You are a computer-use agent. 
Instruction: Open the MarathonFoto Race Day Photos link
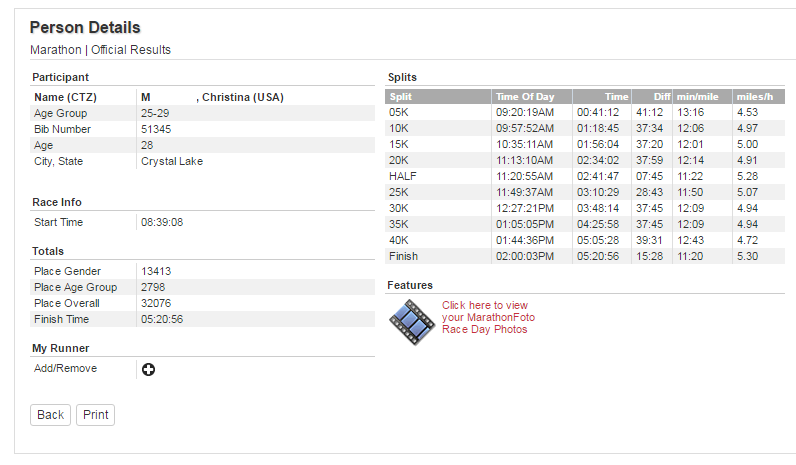click(488, 317)
